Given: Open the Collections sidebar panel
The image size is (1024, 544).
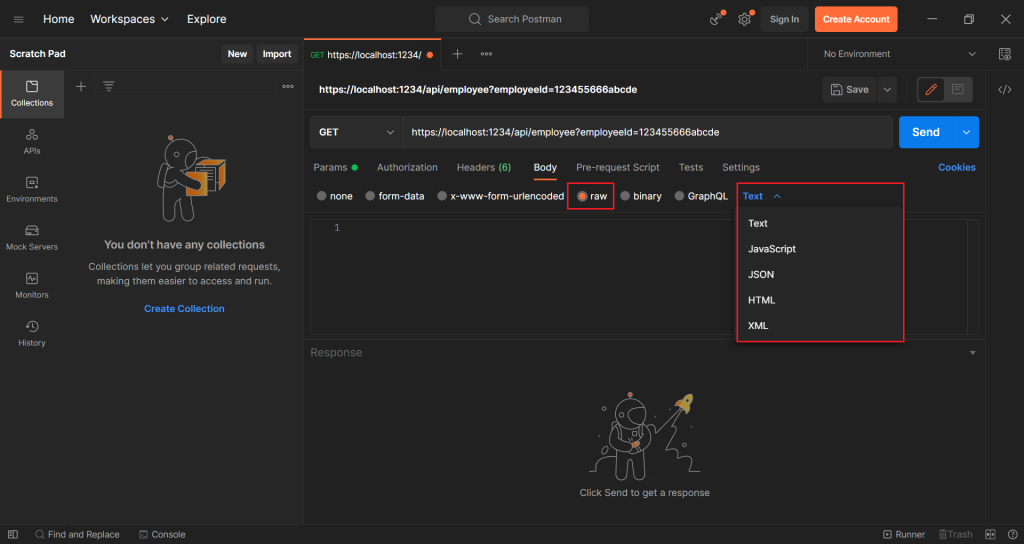Looking at the screenshot, I should [32, 94].
